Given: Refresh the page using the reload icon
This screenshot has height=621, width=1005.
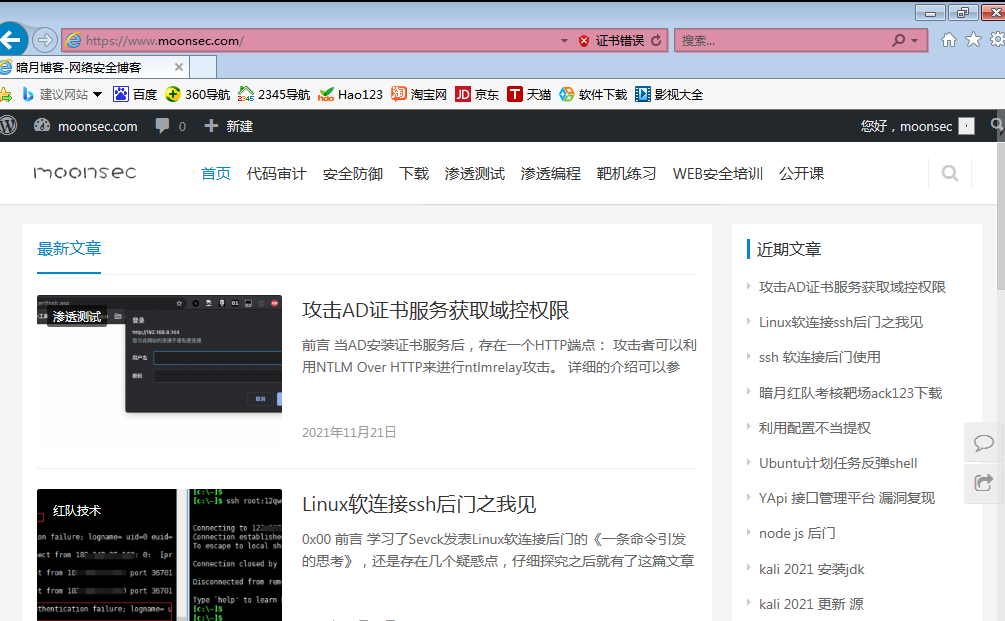Looking at the screenshot, I should coord(656,40).
